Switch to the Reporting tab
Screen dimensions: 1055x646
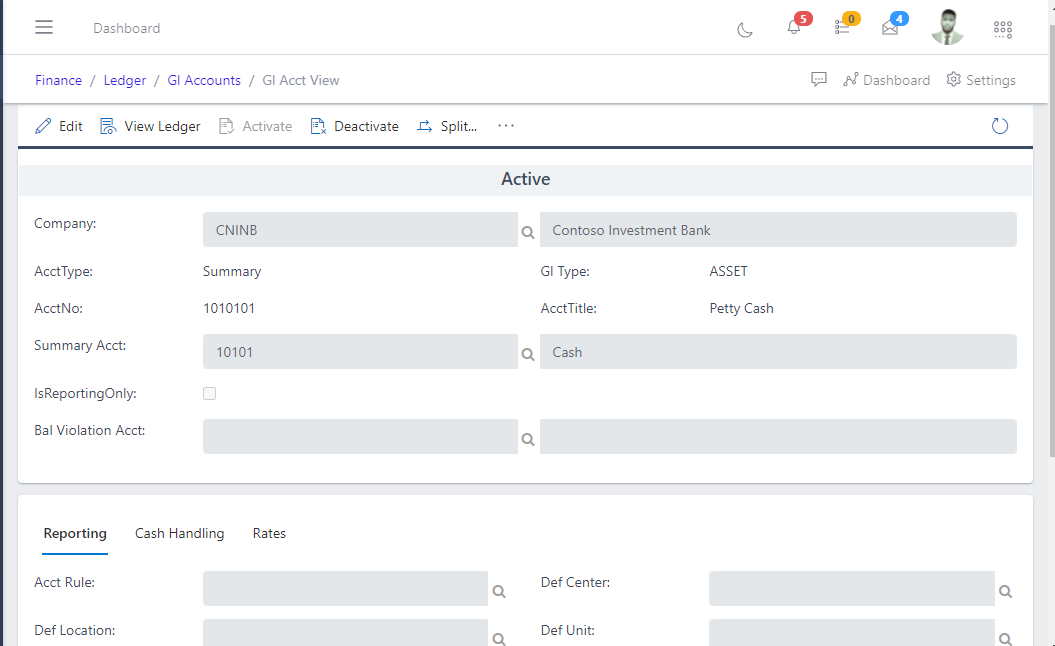coord(75,534)
